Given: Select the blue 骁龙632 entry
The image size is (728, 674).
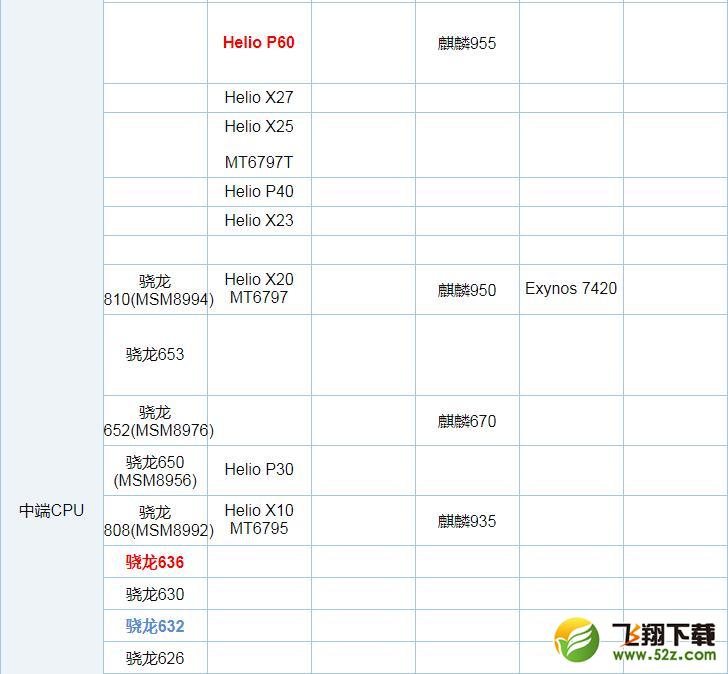Looking at the screenshot, I should [155, 626].
